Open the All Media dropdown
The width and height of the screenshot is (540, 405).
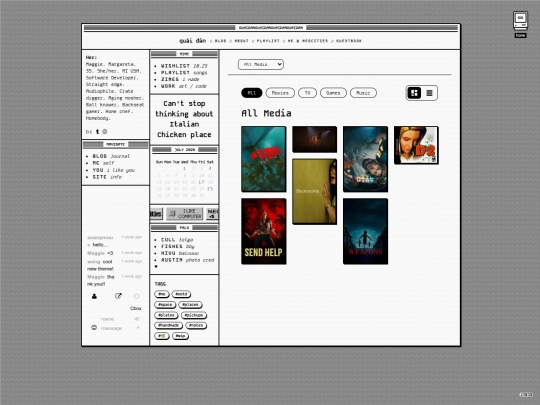tap(261, 64)
